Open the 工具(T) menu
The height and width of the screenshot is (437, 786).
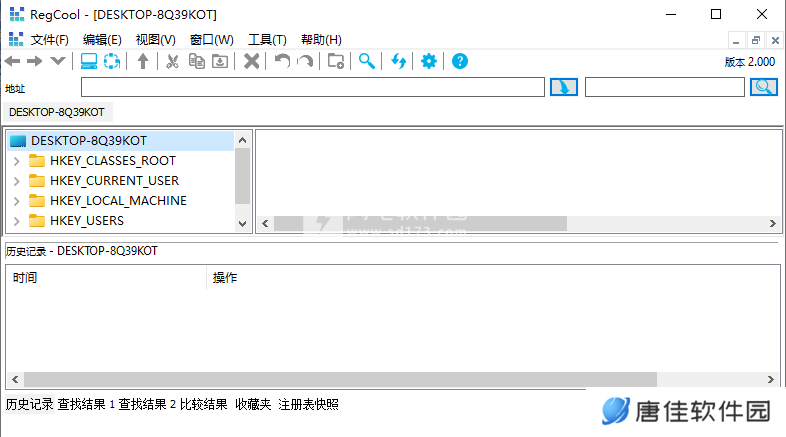pos(267,40)
